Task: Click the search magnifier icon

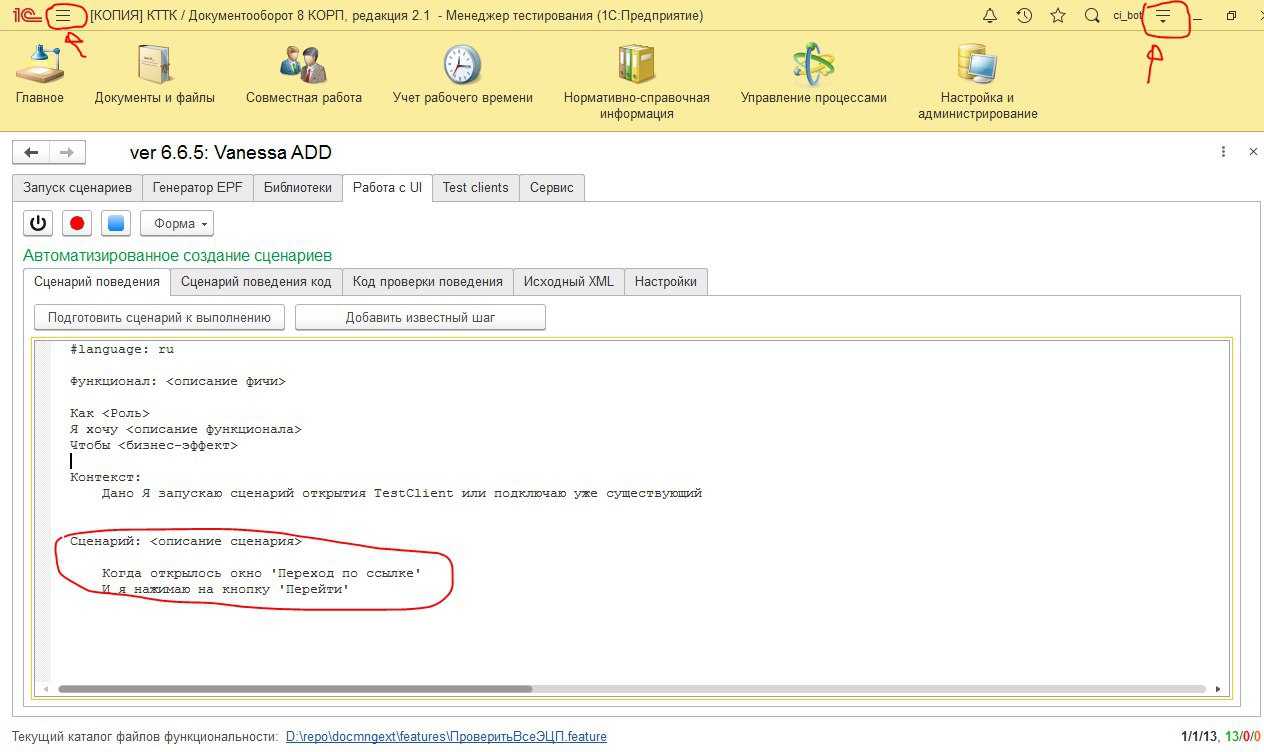Action: pos(1092,16)
